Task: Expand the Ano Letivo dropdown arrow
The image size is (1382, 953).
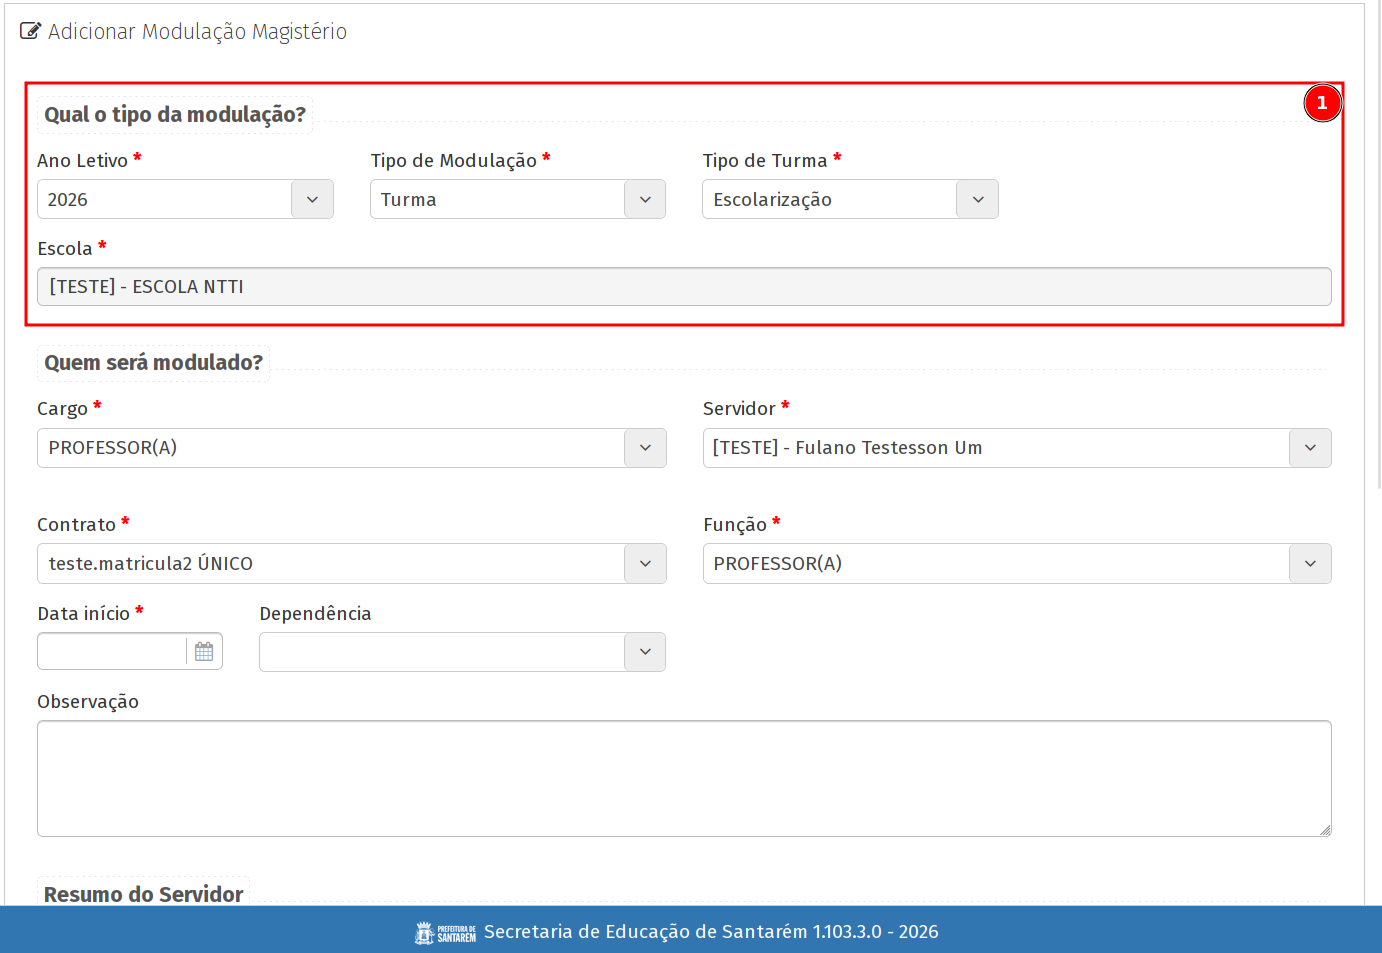Action: pyautogui.click(x=312, y=199)
